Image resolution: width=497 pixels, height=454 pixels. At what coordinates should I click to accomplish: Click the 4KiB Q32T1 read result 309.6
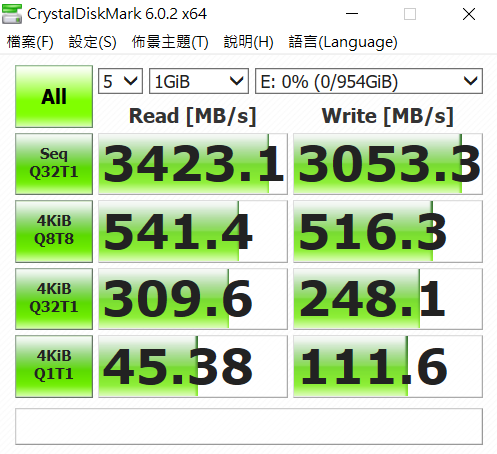[x=193, y=299]
